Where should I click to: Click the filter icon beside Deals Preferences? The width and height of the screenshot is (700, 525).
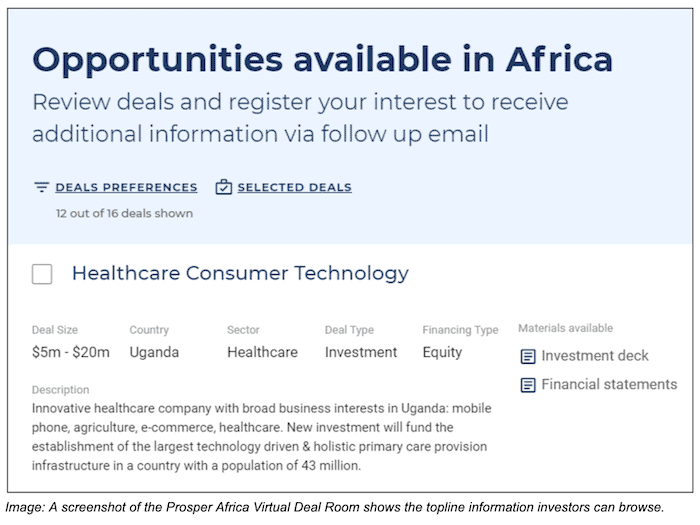tap(41, 187)
